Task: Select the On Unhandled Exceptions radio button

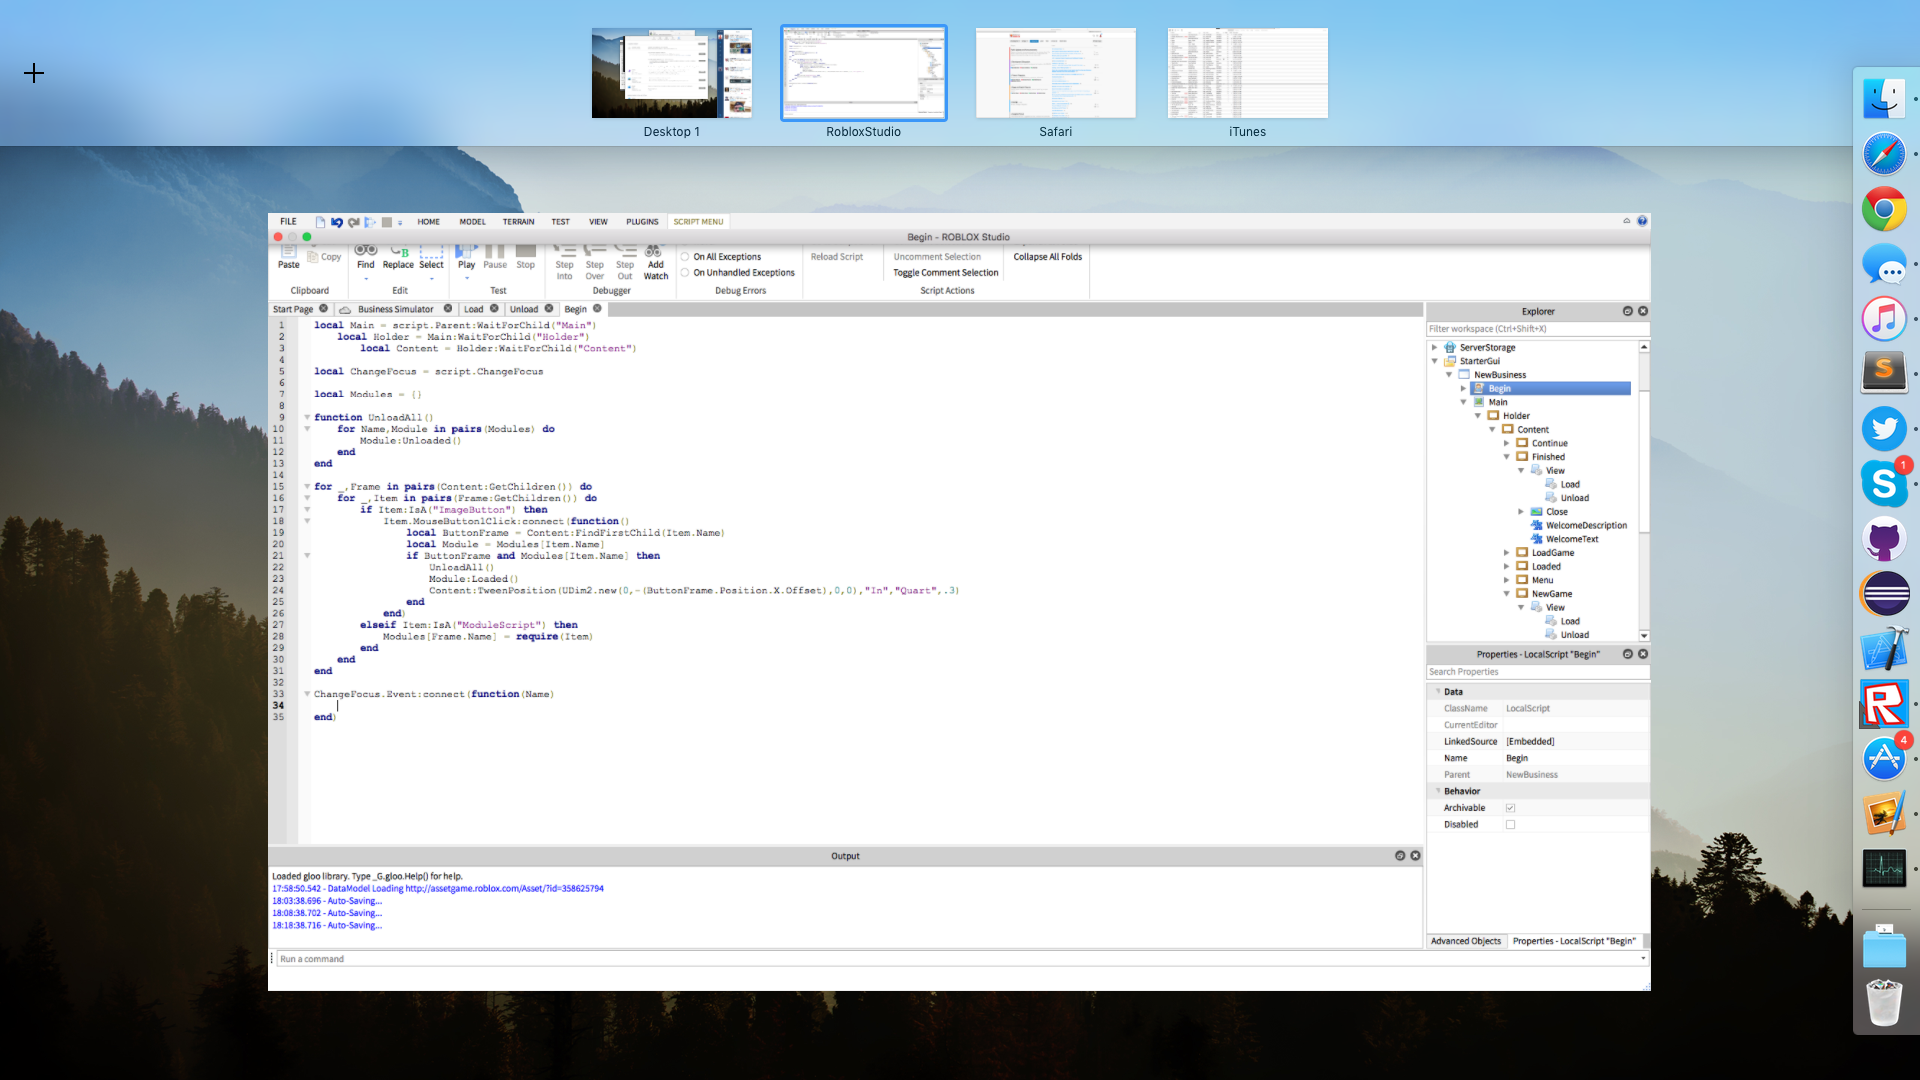Action: (685, 273)
